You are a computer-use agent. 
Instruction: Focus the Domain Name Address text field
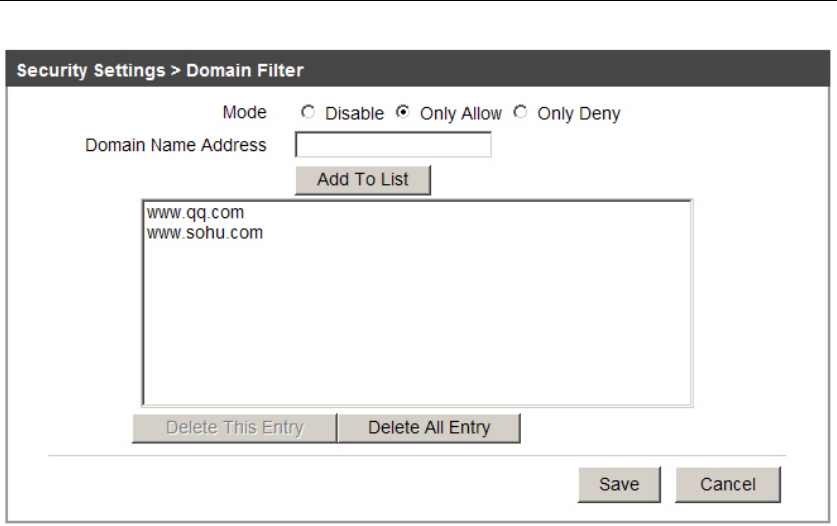393,146
